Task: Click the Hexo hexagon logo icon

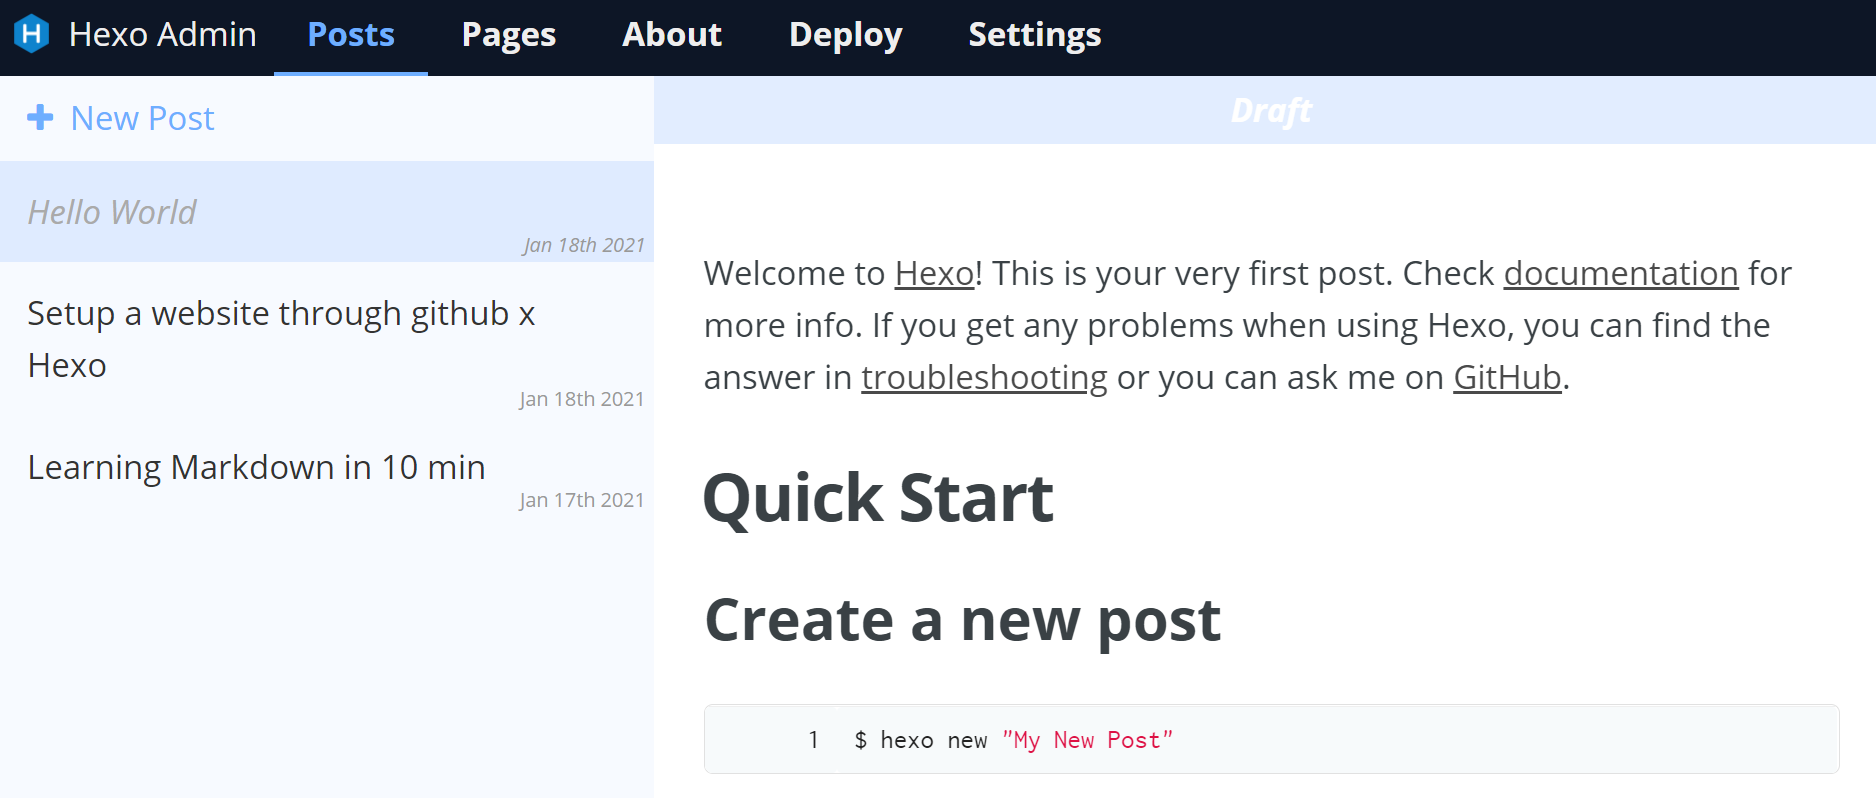Action: click(x=32, y=34)
